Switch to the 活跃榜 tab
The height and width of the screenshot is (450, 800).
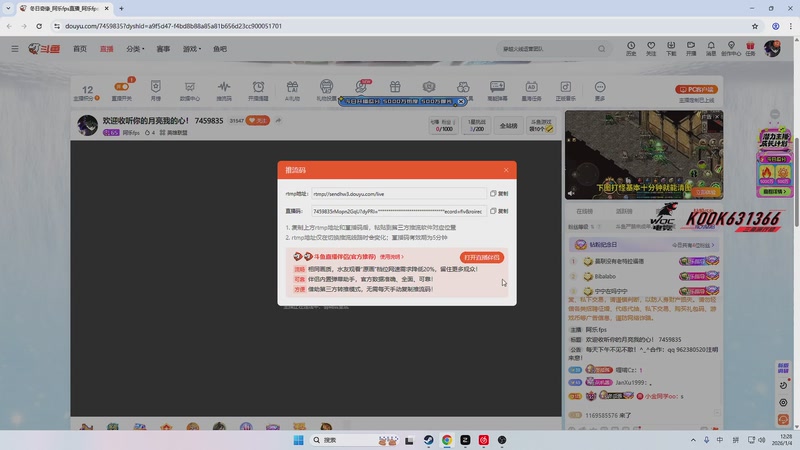[624, 211]
